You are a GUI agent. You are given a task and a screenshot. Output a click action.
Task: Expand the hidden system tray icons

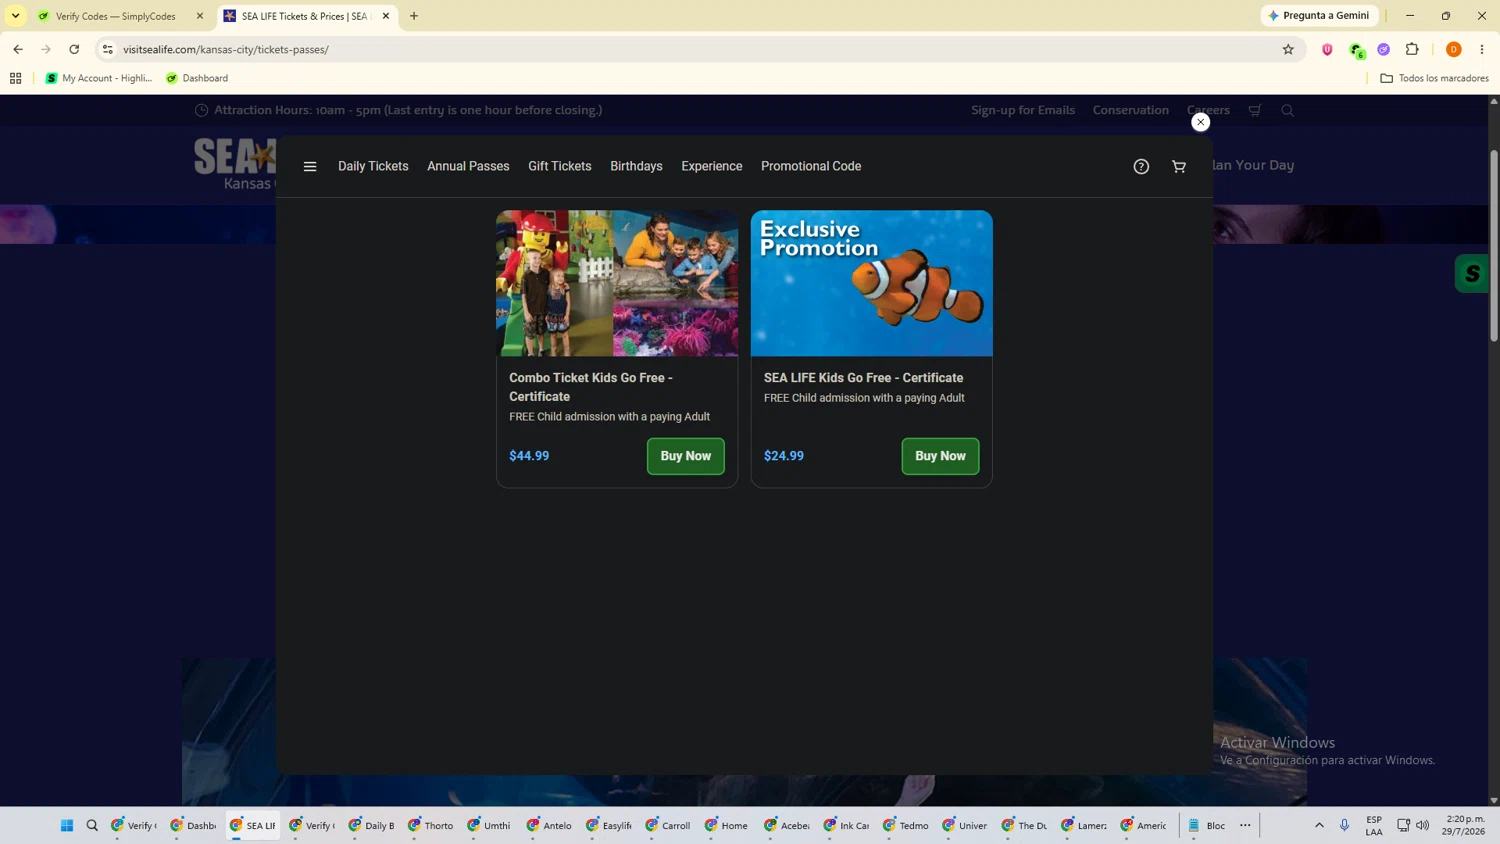click(x=1319, y=826)
